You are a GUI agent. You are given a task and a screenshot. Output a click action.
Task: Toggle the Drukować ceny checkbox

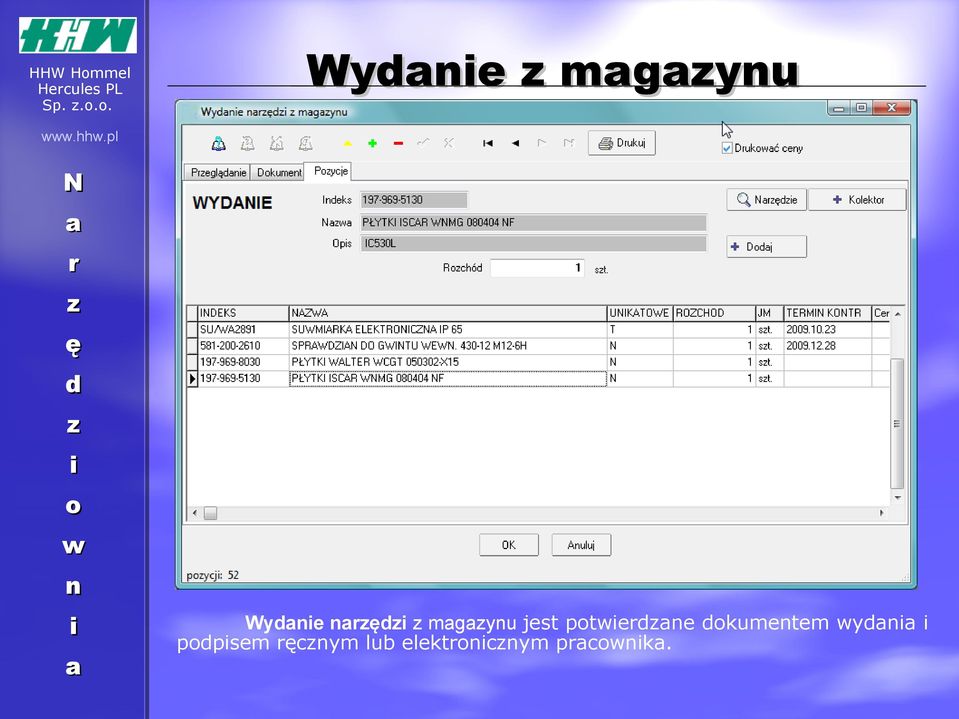[x=727, y=148]
